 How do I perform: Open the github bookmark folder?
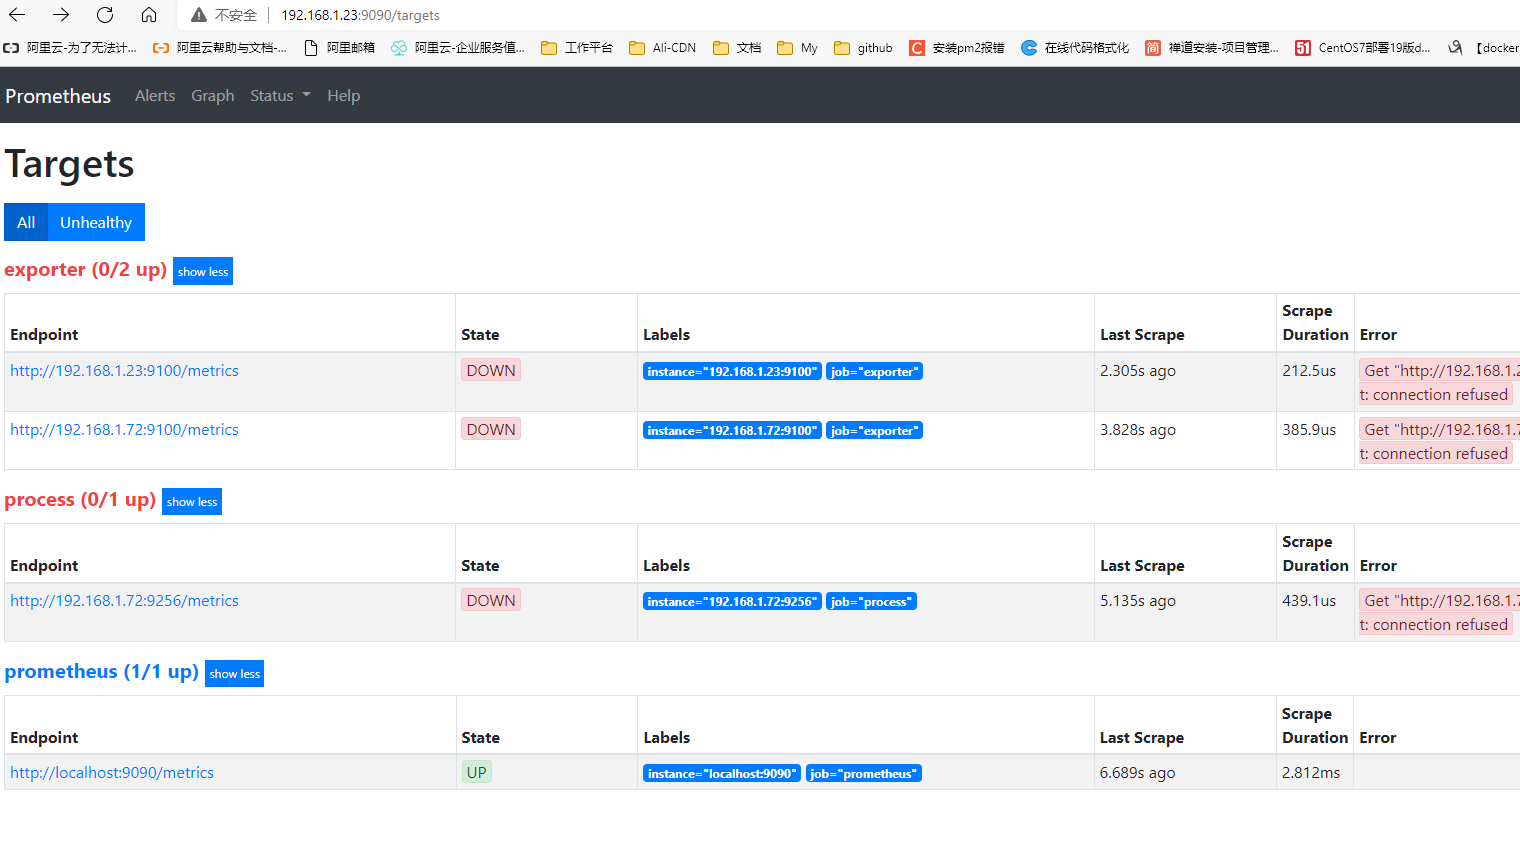click(x=863, y=48)
